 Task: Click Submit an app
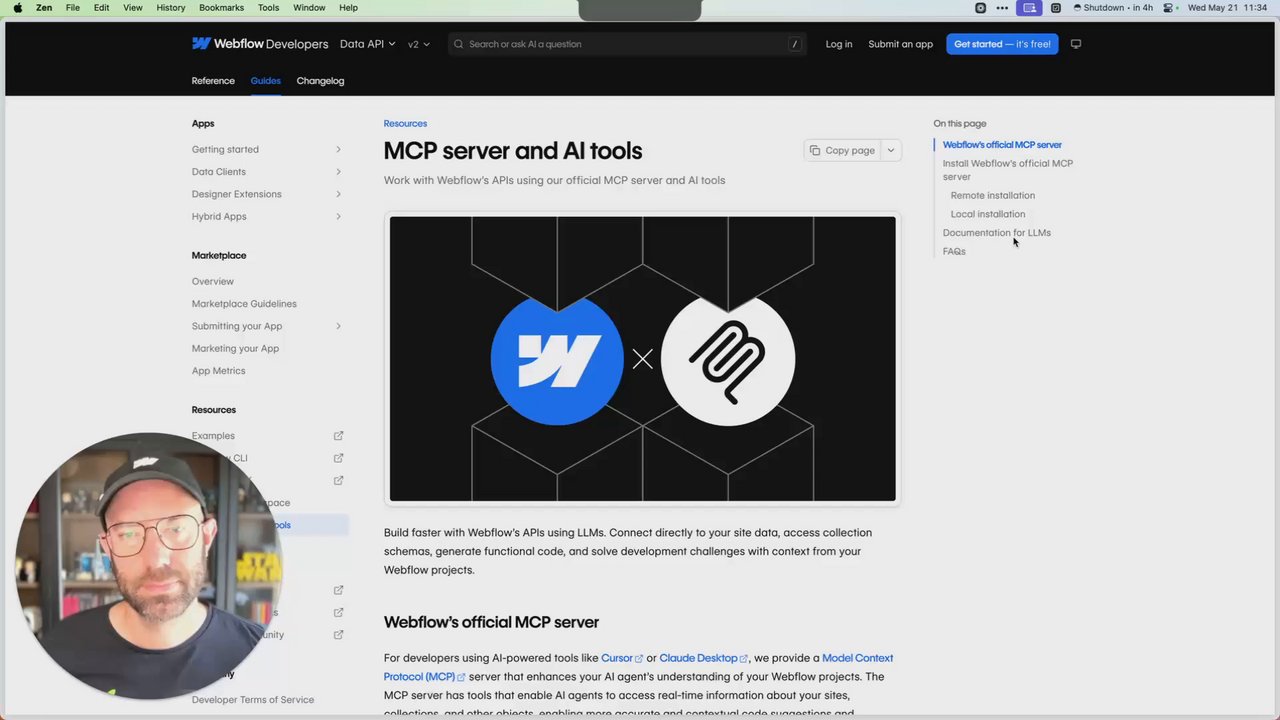900,44
